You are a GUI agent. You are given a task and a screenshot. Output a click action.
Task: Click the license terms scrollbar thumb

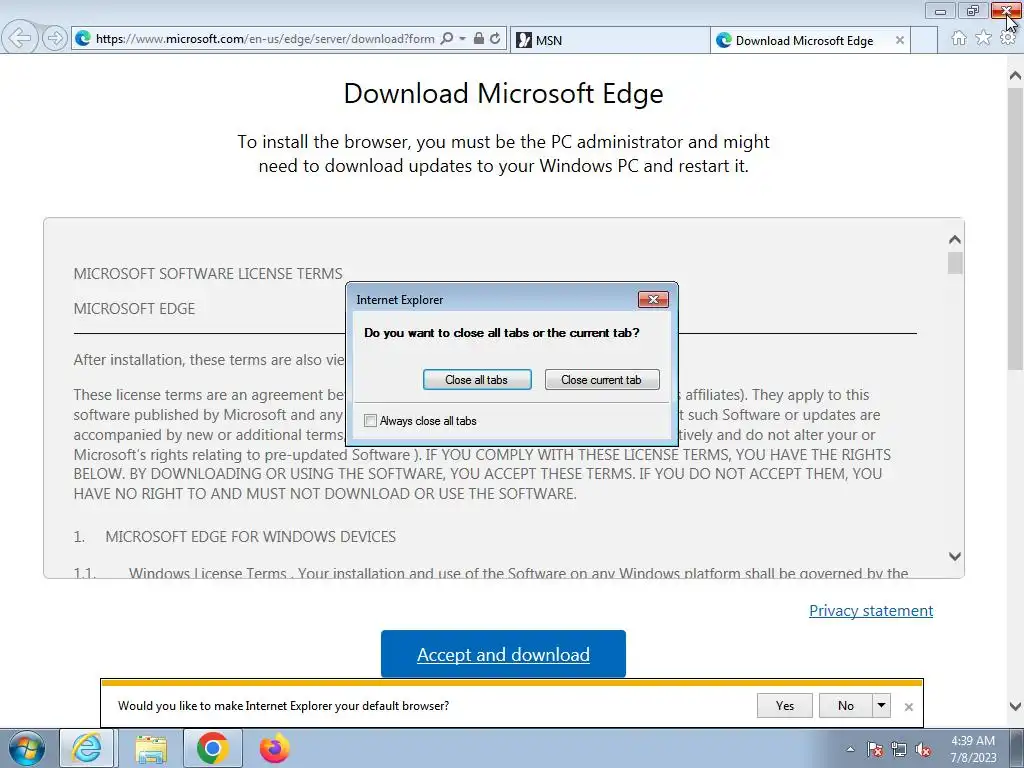[x=955, y=263]
